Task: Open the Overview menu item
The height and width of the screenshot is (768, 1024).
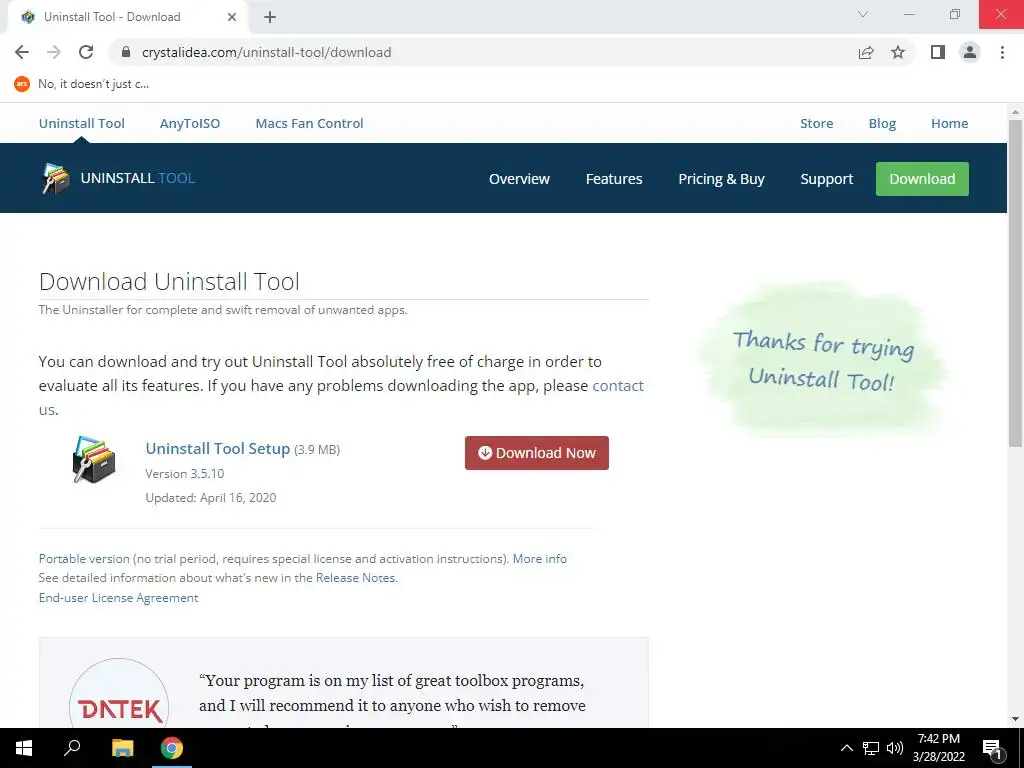Action: (519, 179)
